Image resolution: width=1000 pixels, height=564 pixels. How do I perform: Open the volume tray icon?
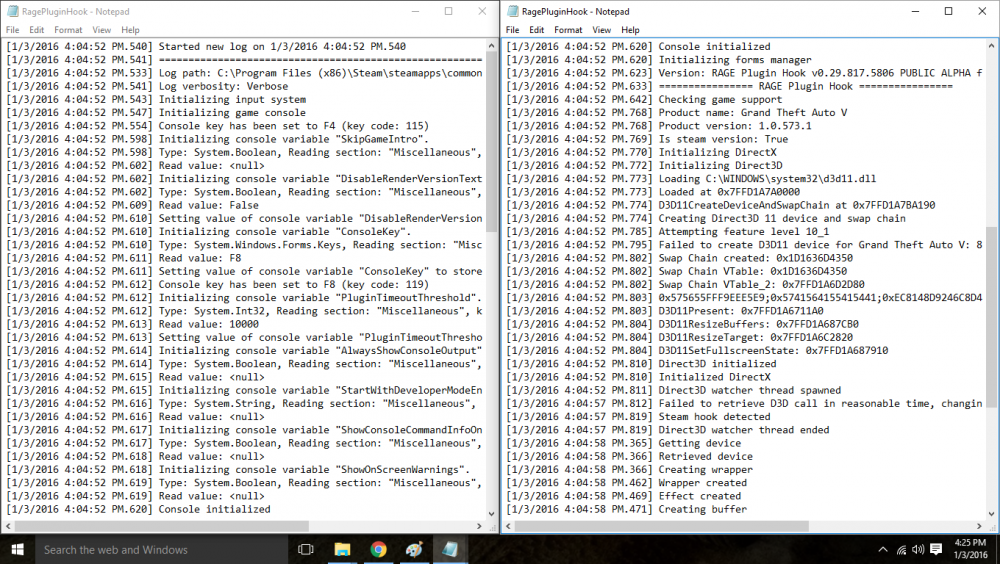[x=918, y=549]
